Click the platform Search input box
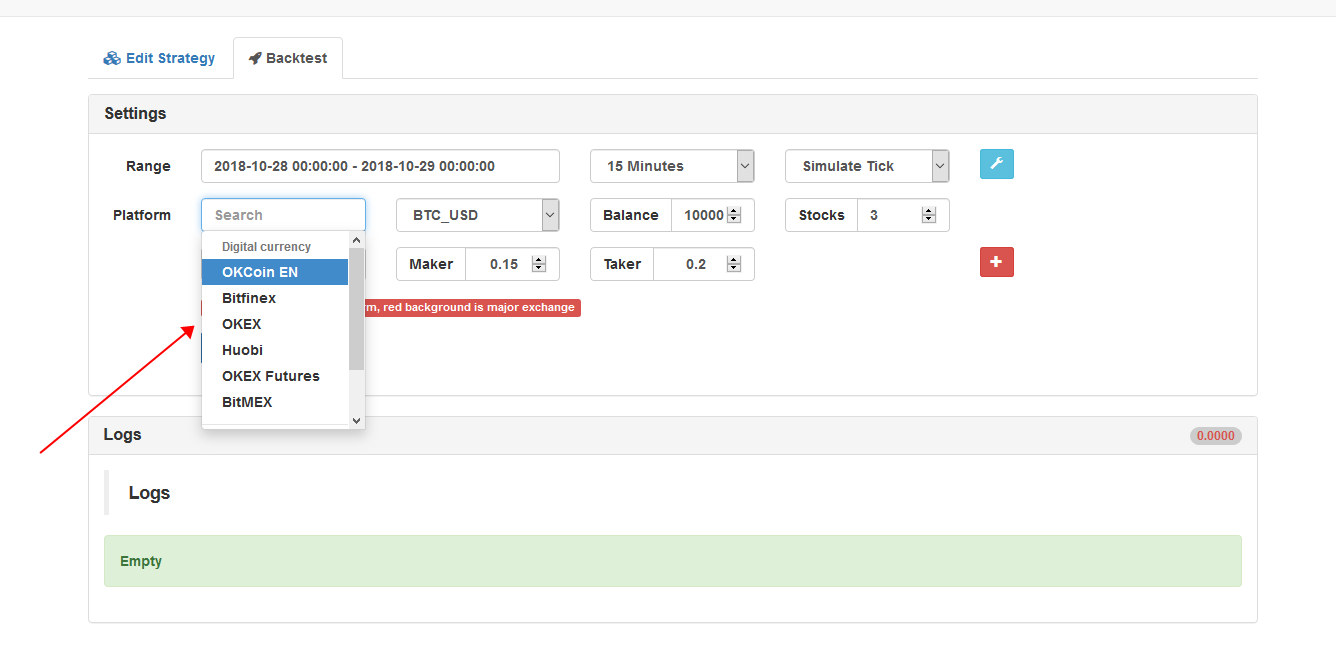 click(x=283, y=215)
